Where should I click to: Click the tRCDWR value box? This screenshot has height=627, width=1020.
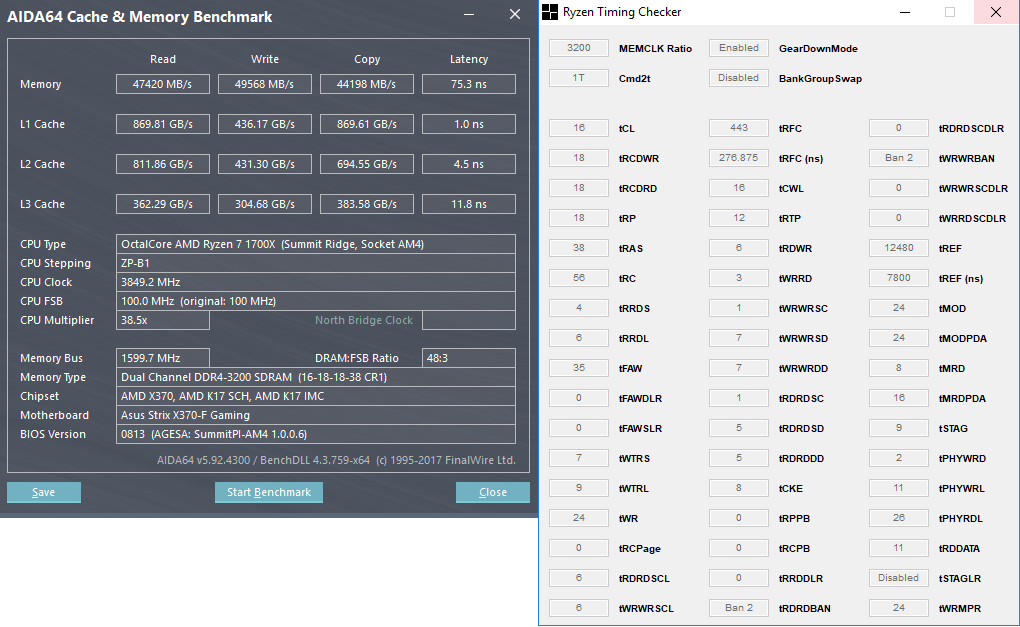point(579,157)
